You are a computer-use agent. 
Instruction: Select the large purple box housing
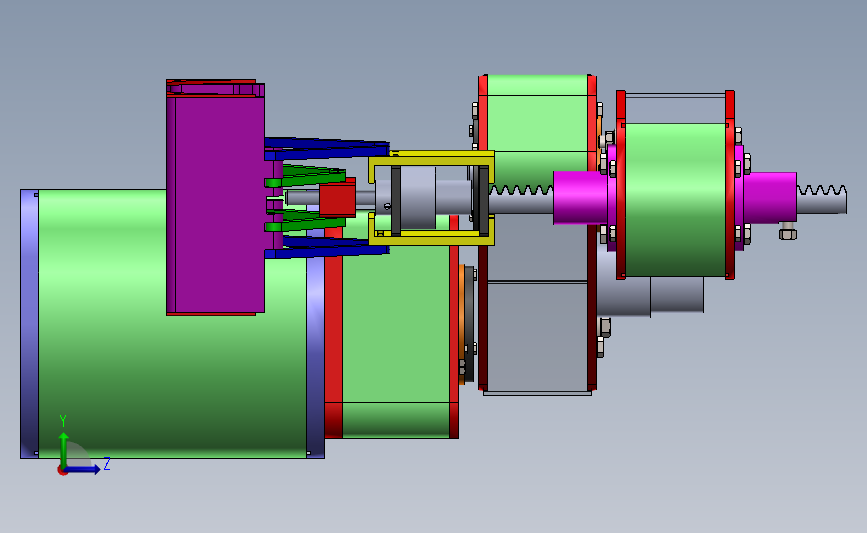(216, 202)
